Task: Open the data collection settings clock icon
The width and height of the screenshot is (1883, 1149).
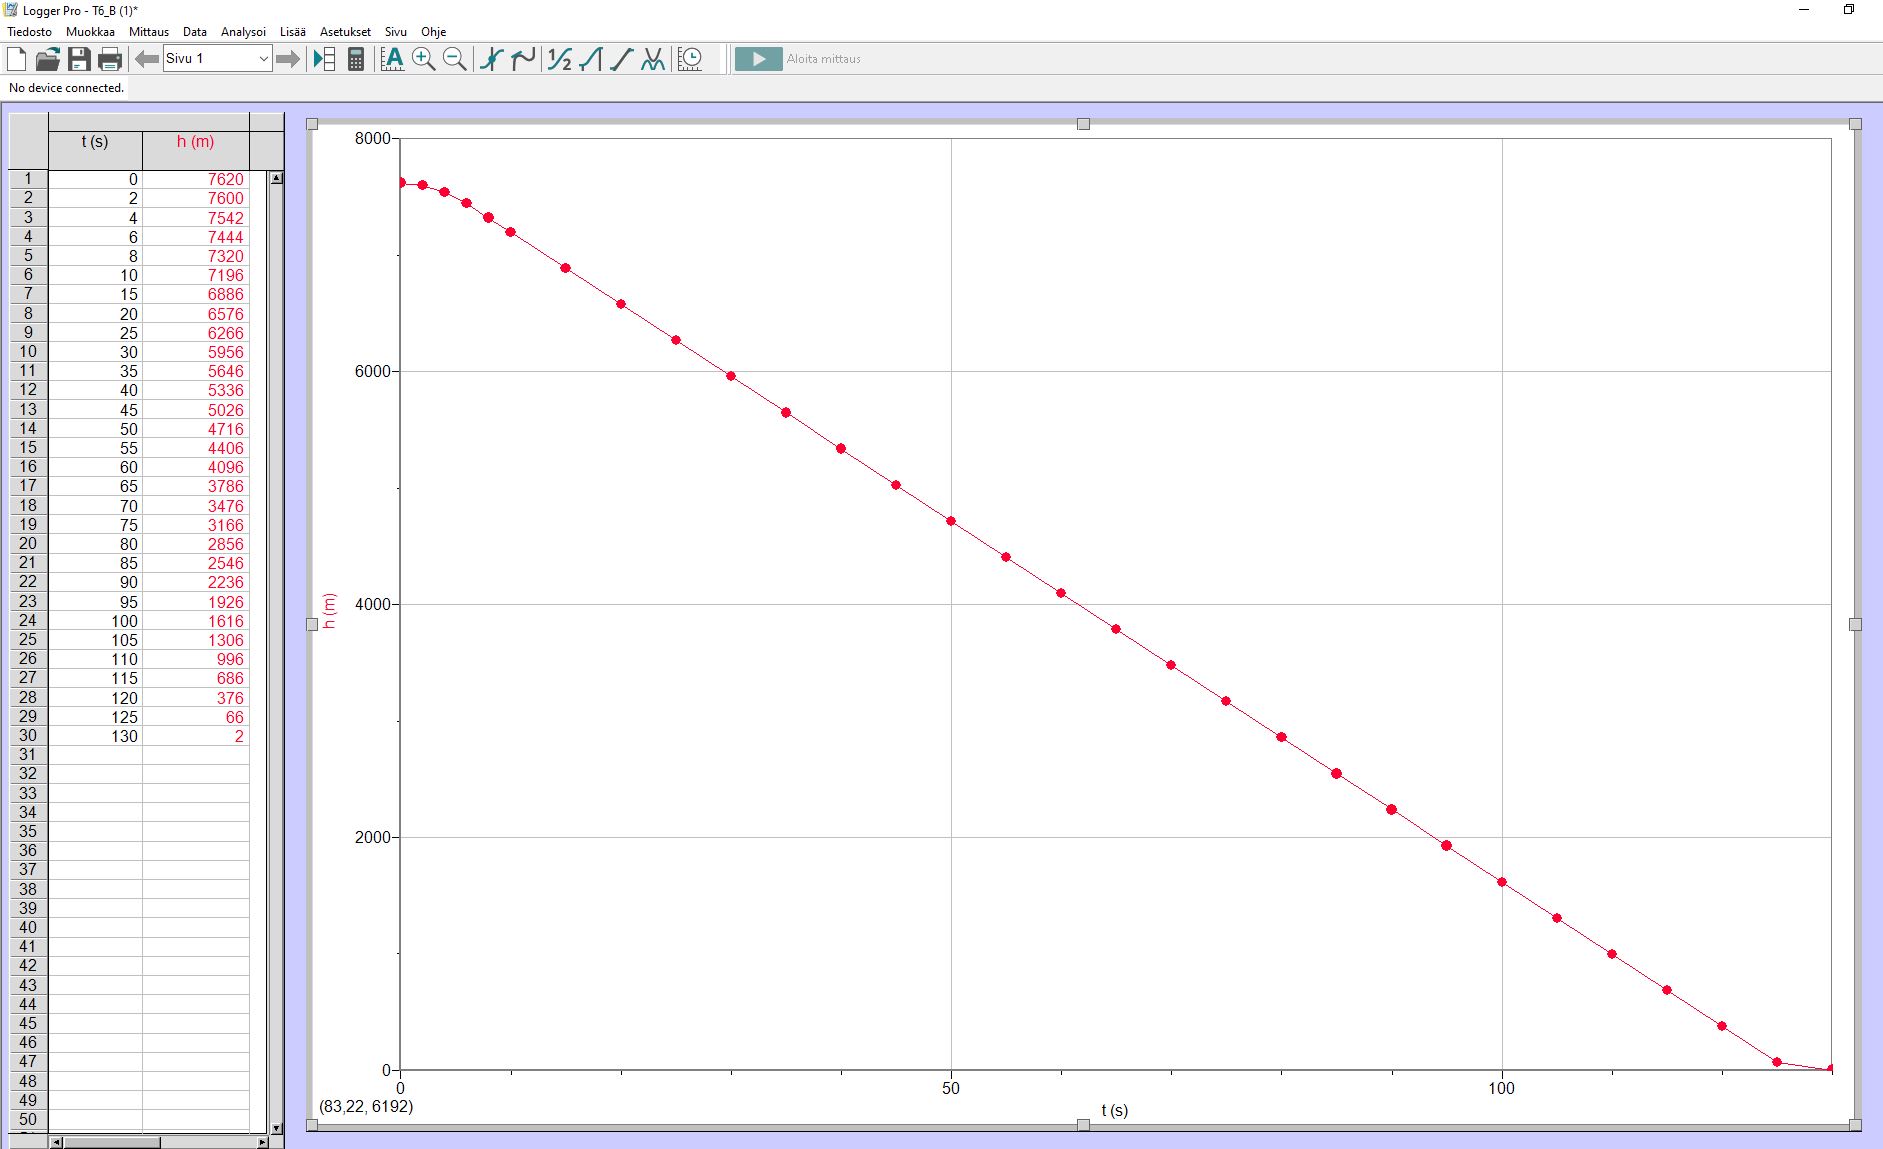Action: [690, 59]
